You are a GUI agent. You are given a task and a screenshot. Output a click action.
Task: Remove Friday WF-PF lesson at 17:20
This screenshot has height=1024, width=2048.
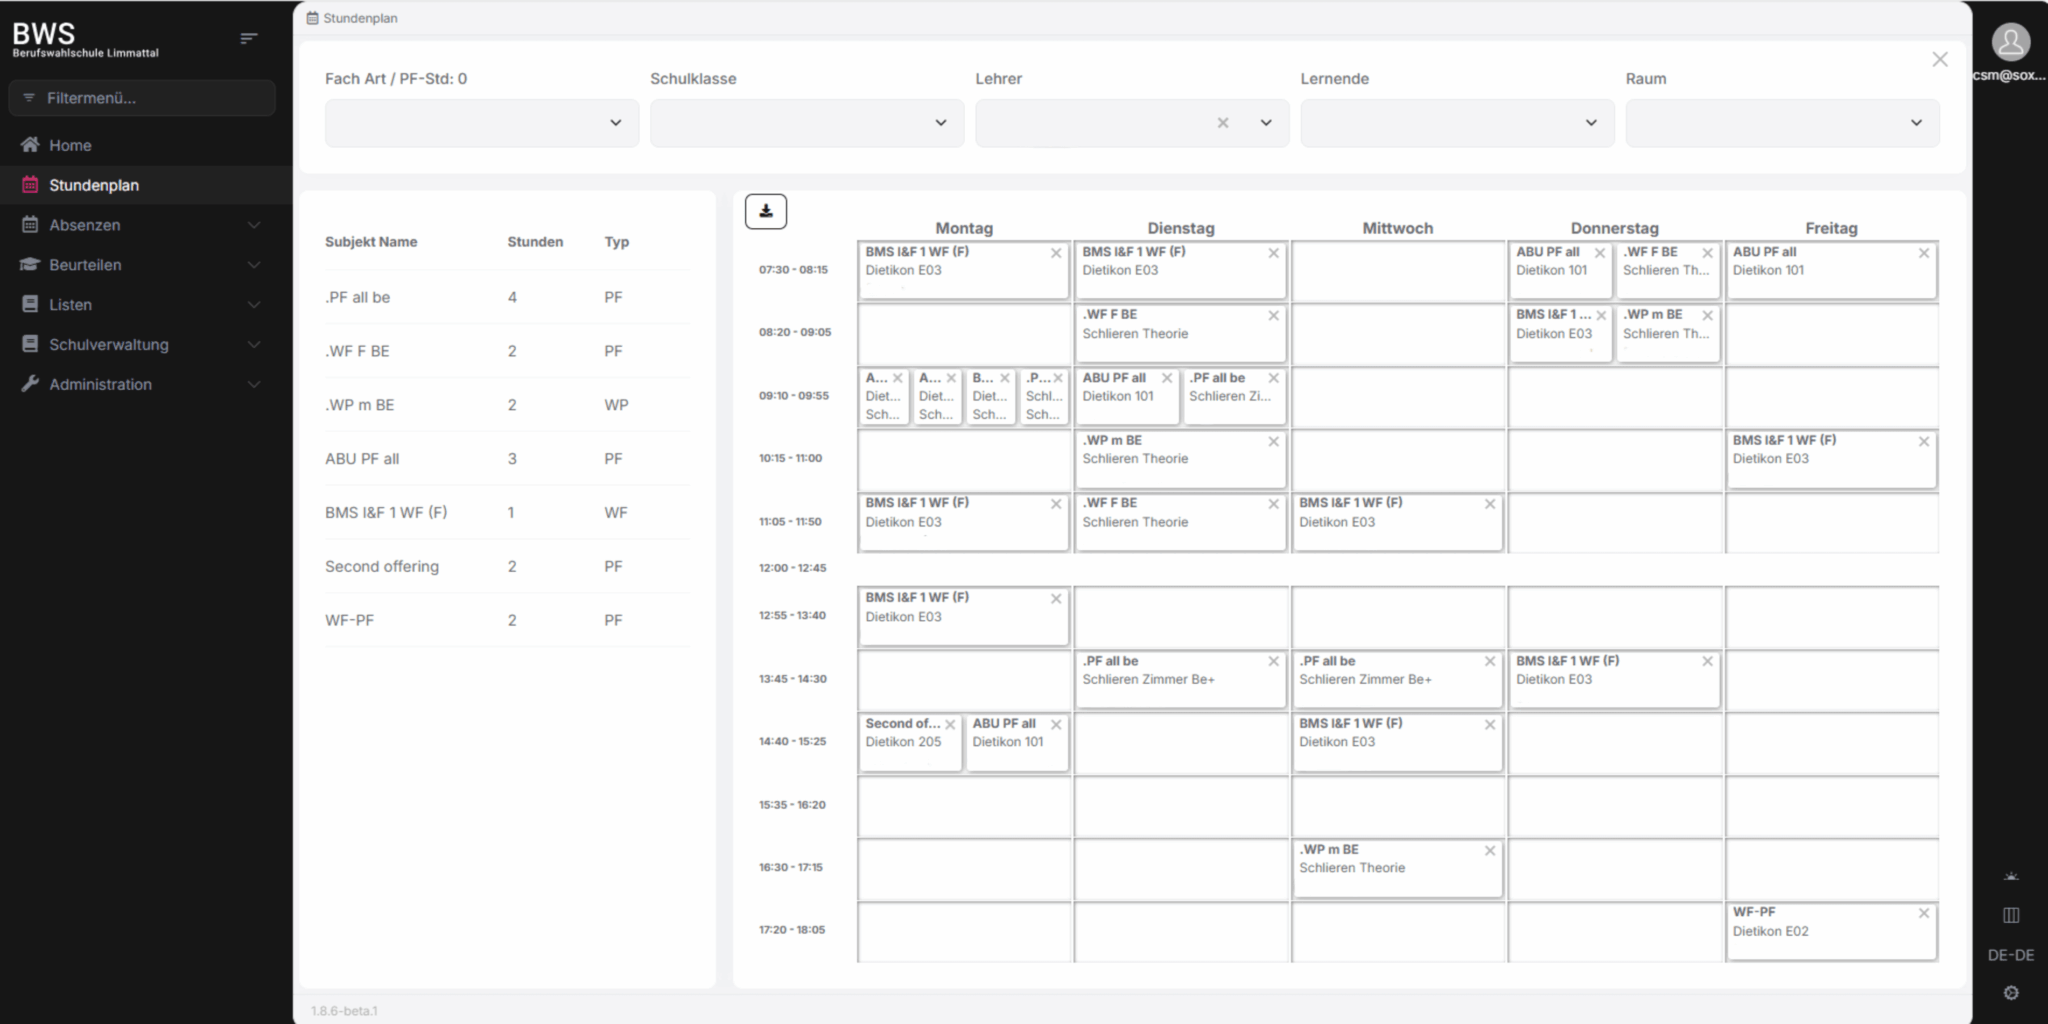click(1924, 913)
